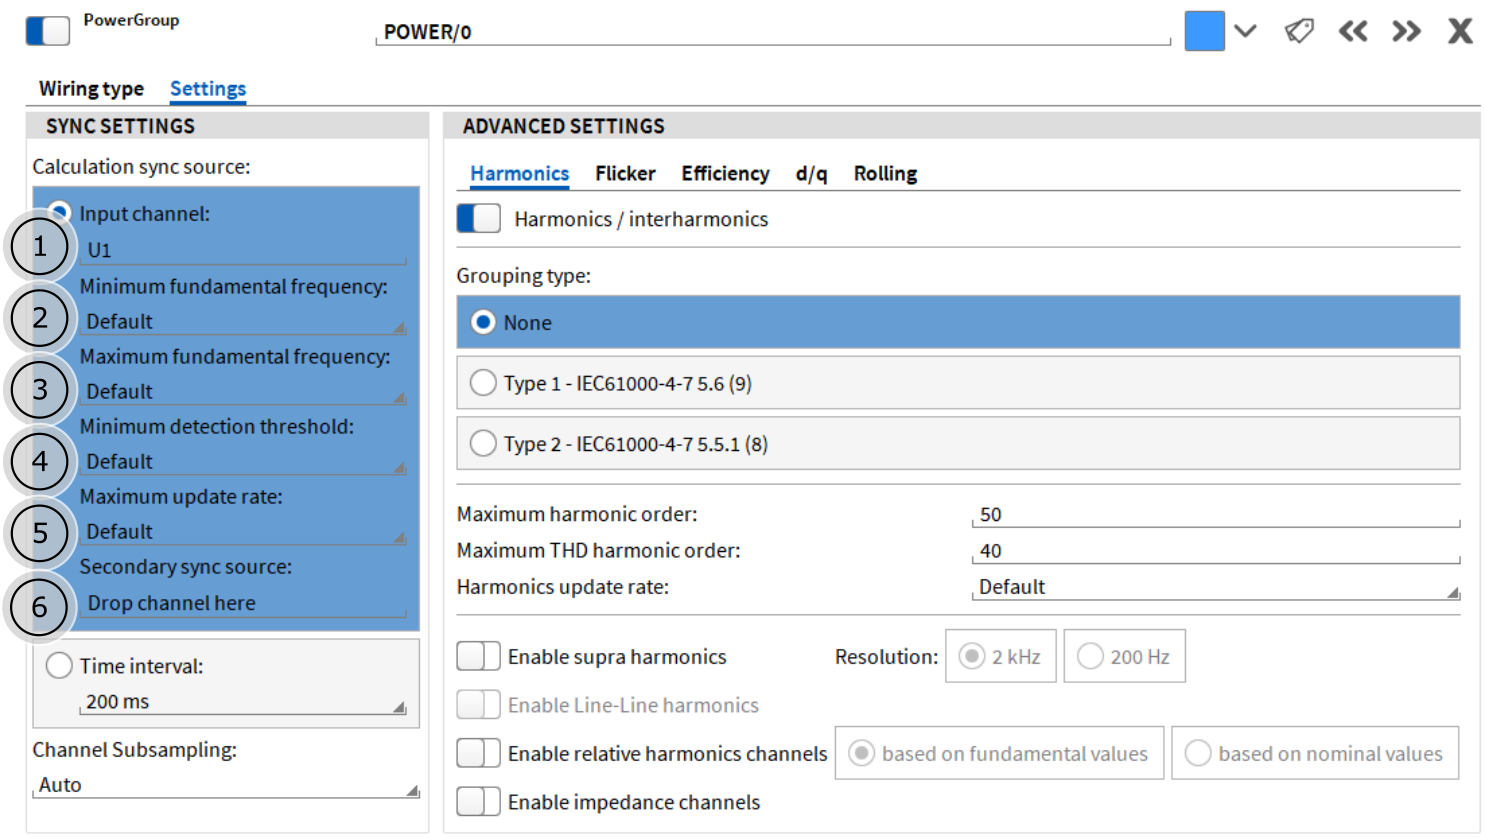This screenshot has width=1485, height=839.
Task: Choose 200 Hz resolution
Action: pos(1124,656)
